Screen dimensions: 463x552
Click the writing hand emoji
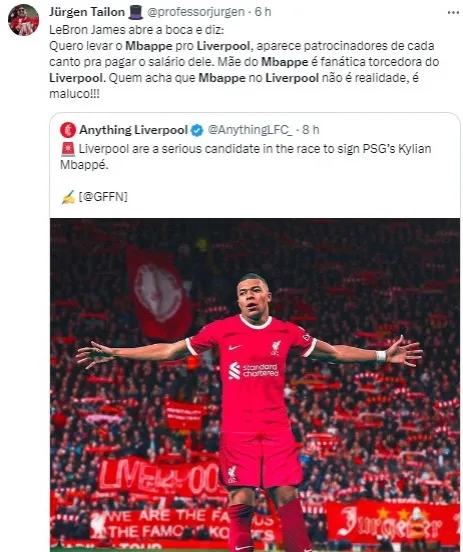[68, 197]
